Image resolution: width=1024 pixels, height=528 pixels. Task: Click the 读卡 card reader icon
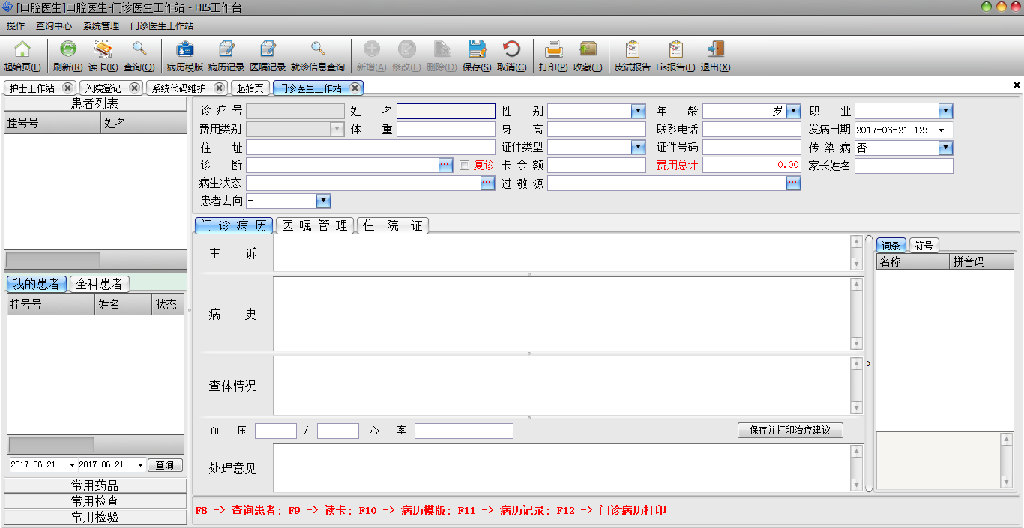click(103, 50)
